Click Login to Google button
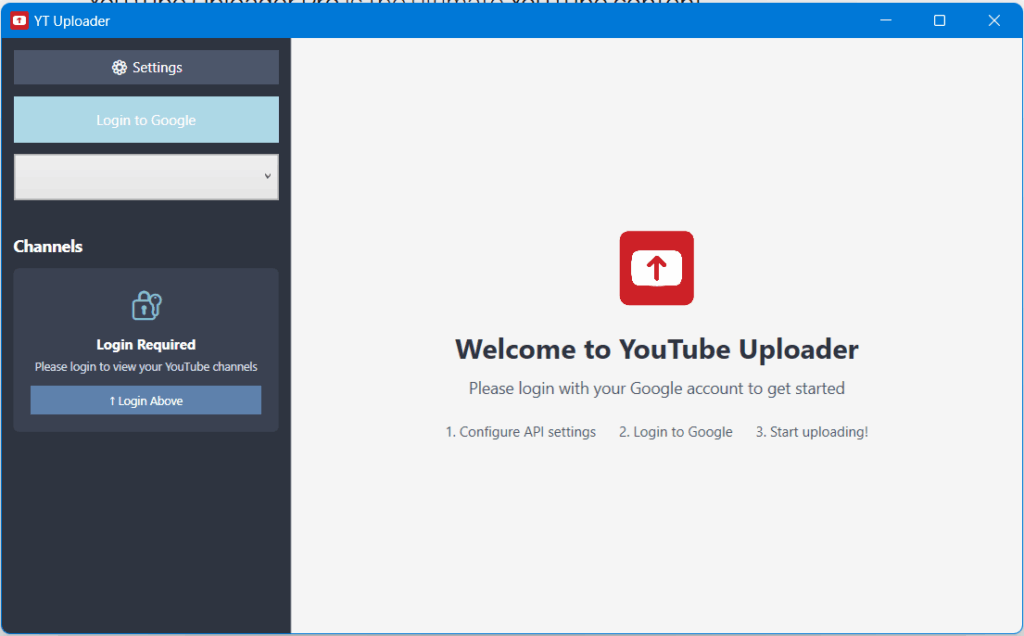The height and width of the screenshot is (636, 1024). point(146,119)
